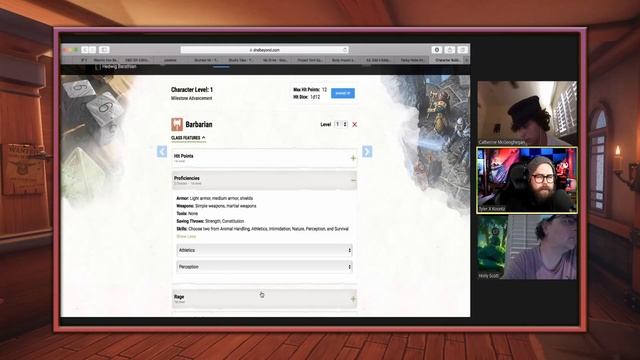The width and height of the screenshot is (640, 360).
Task: Click the Safari forward navigation arrow
Action: coord(93,50)
